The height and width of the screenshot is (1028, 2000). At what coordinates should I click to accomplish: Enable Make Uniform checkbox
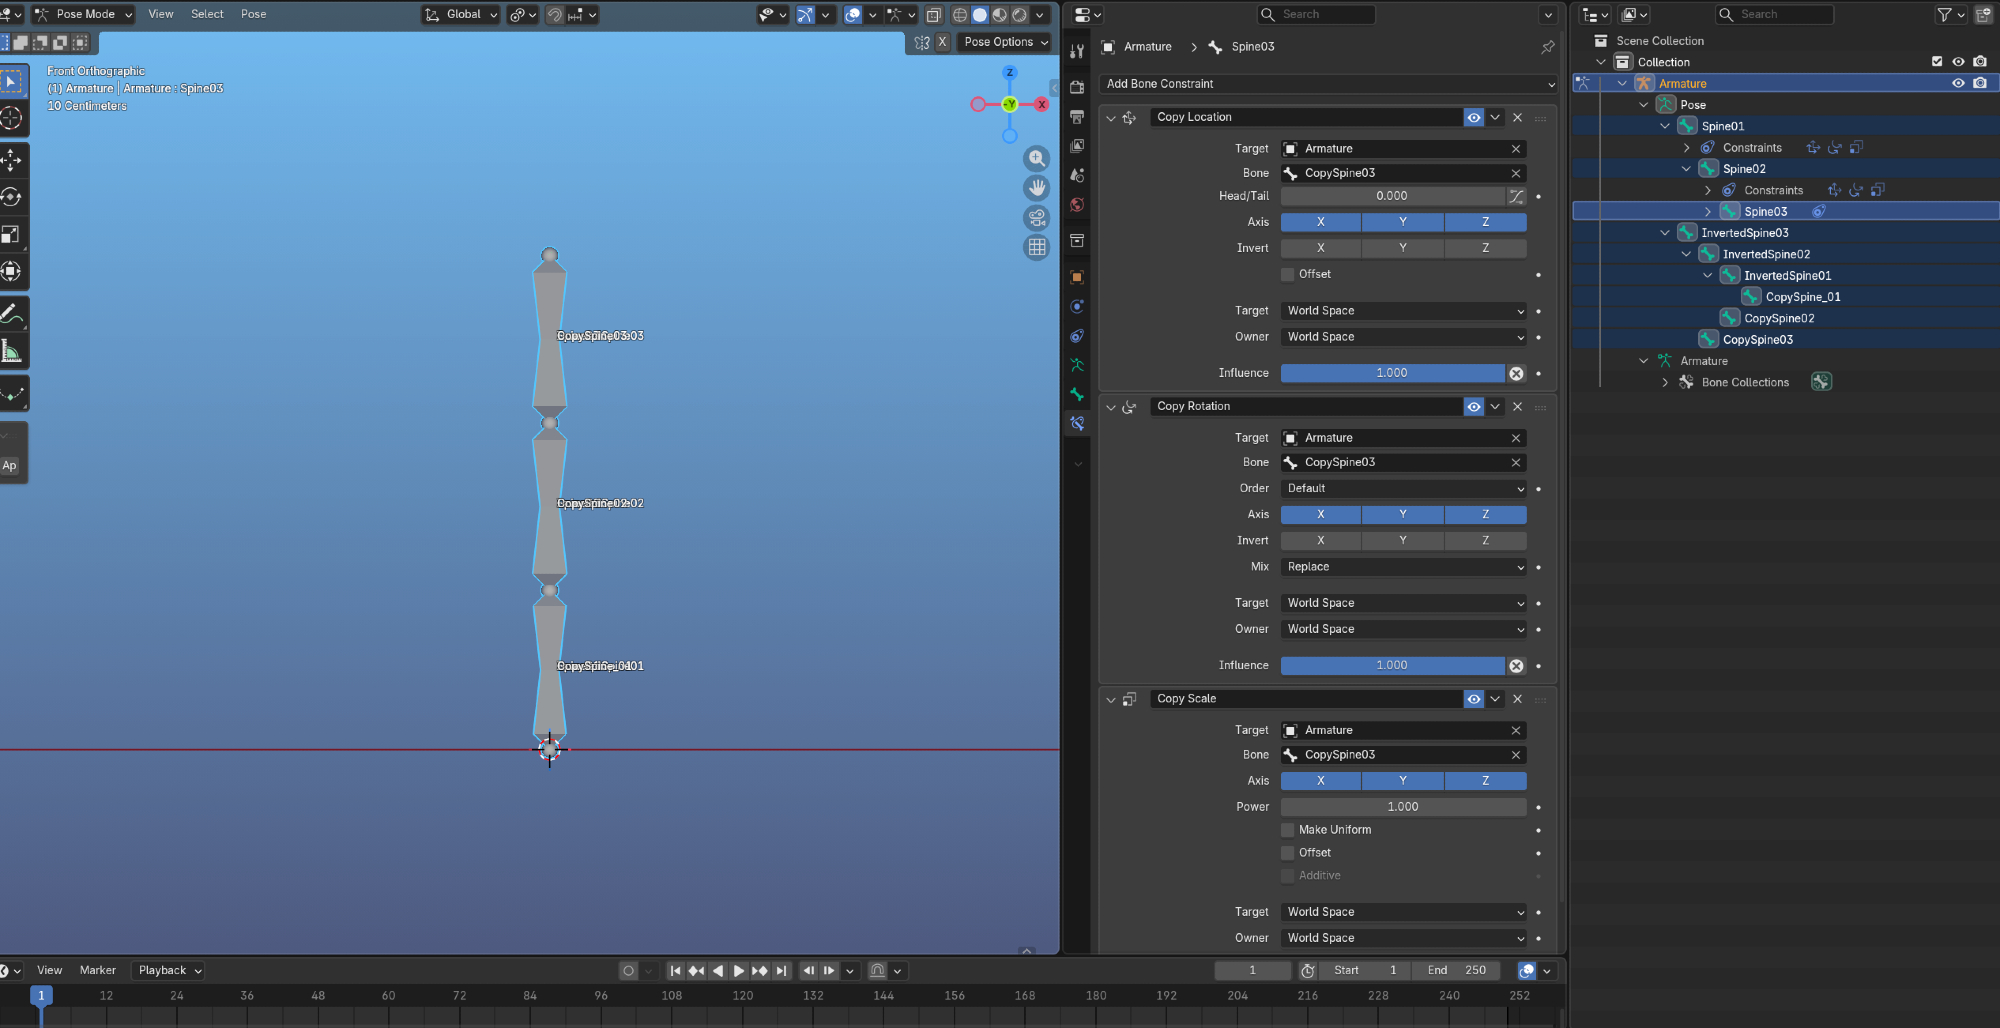[x=1288, y=830]
